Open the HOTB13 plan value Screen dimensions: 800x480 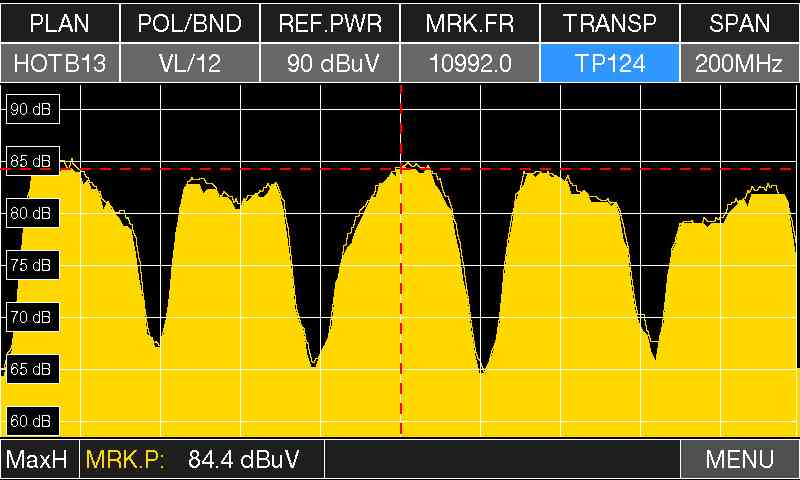coord(60,63)
